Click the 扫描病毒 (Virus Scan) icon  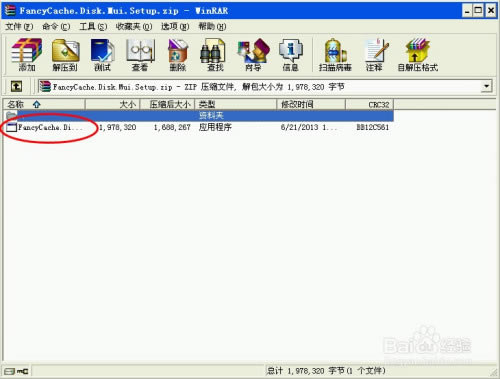tap(335, 55)
